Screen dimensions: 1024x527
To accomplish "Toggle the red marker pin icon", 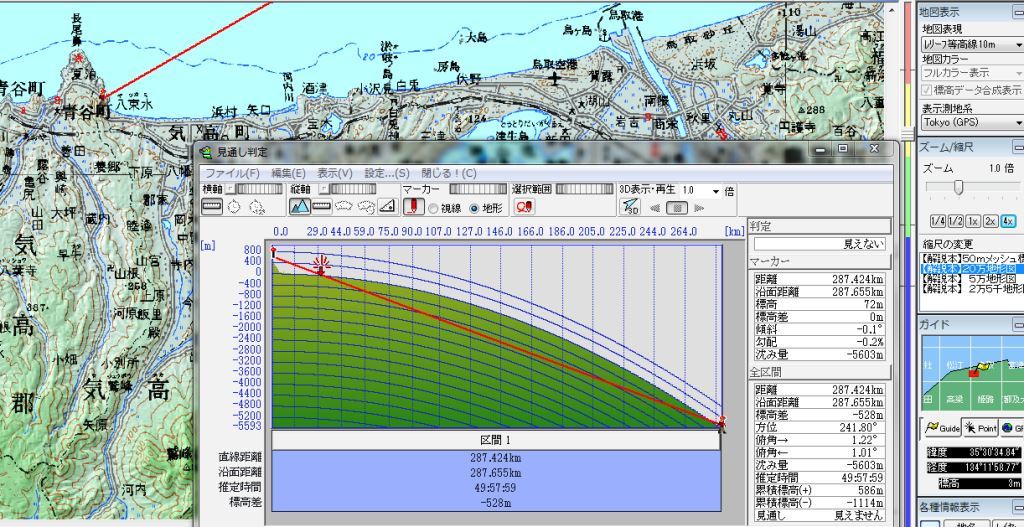I will [413, 206].
